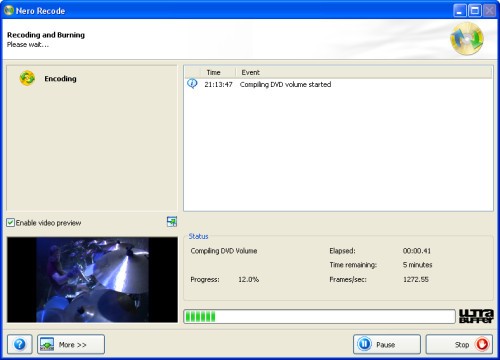The image size is (500, 360).
Task: Disable the Enable video preview checkbox
Action: 10,222
